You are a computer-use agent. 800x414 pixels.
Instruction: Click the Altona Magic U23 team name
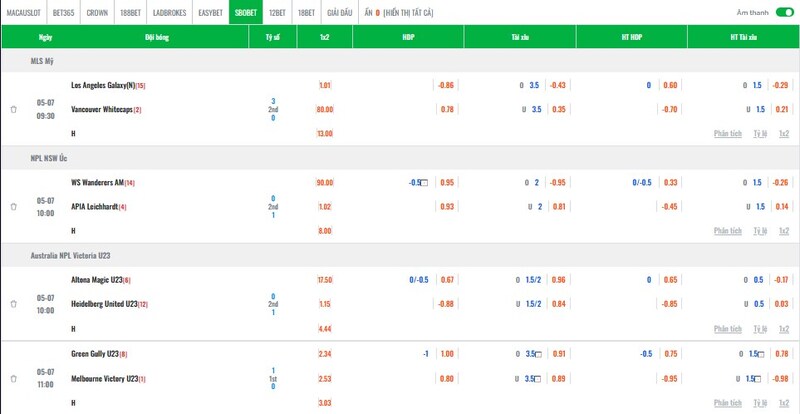(x=96, y=280)
